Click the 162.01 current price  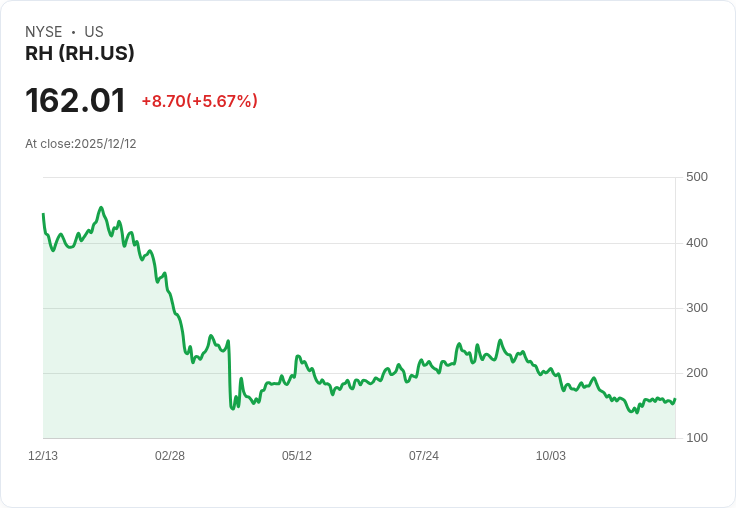(75, 101)
